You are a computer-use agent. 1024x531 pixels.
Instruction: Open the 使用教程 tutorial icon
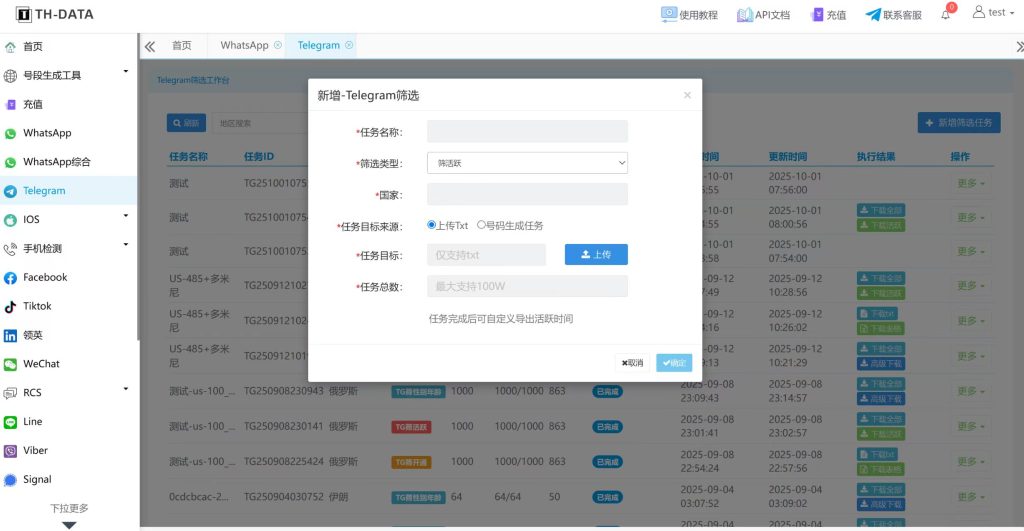669,14
